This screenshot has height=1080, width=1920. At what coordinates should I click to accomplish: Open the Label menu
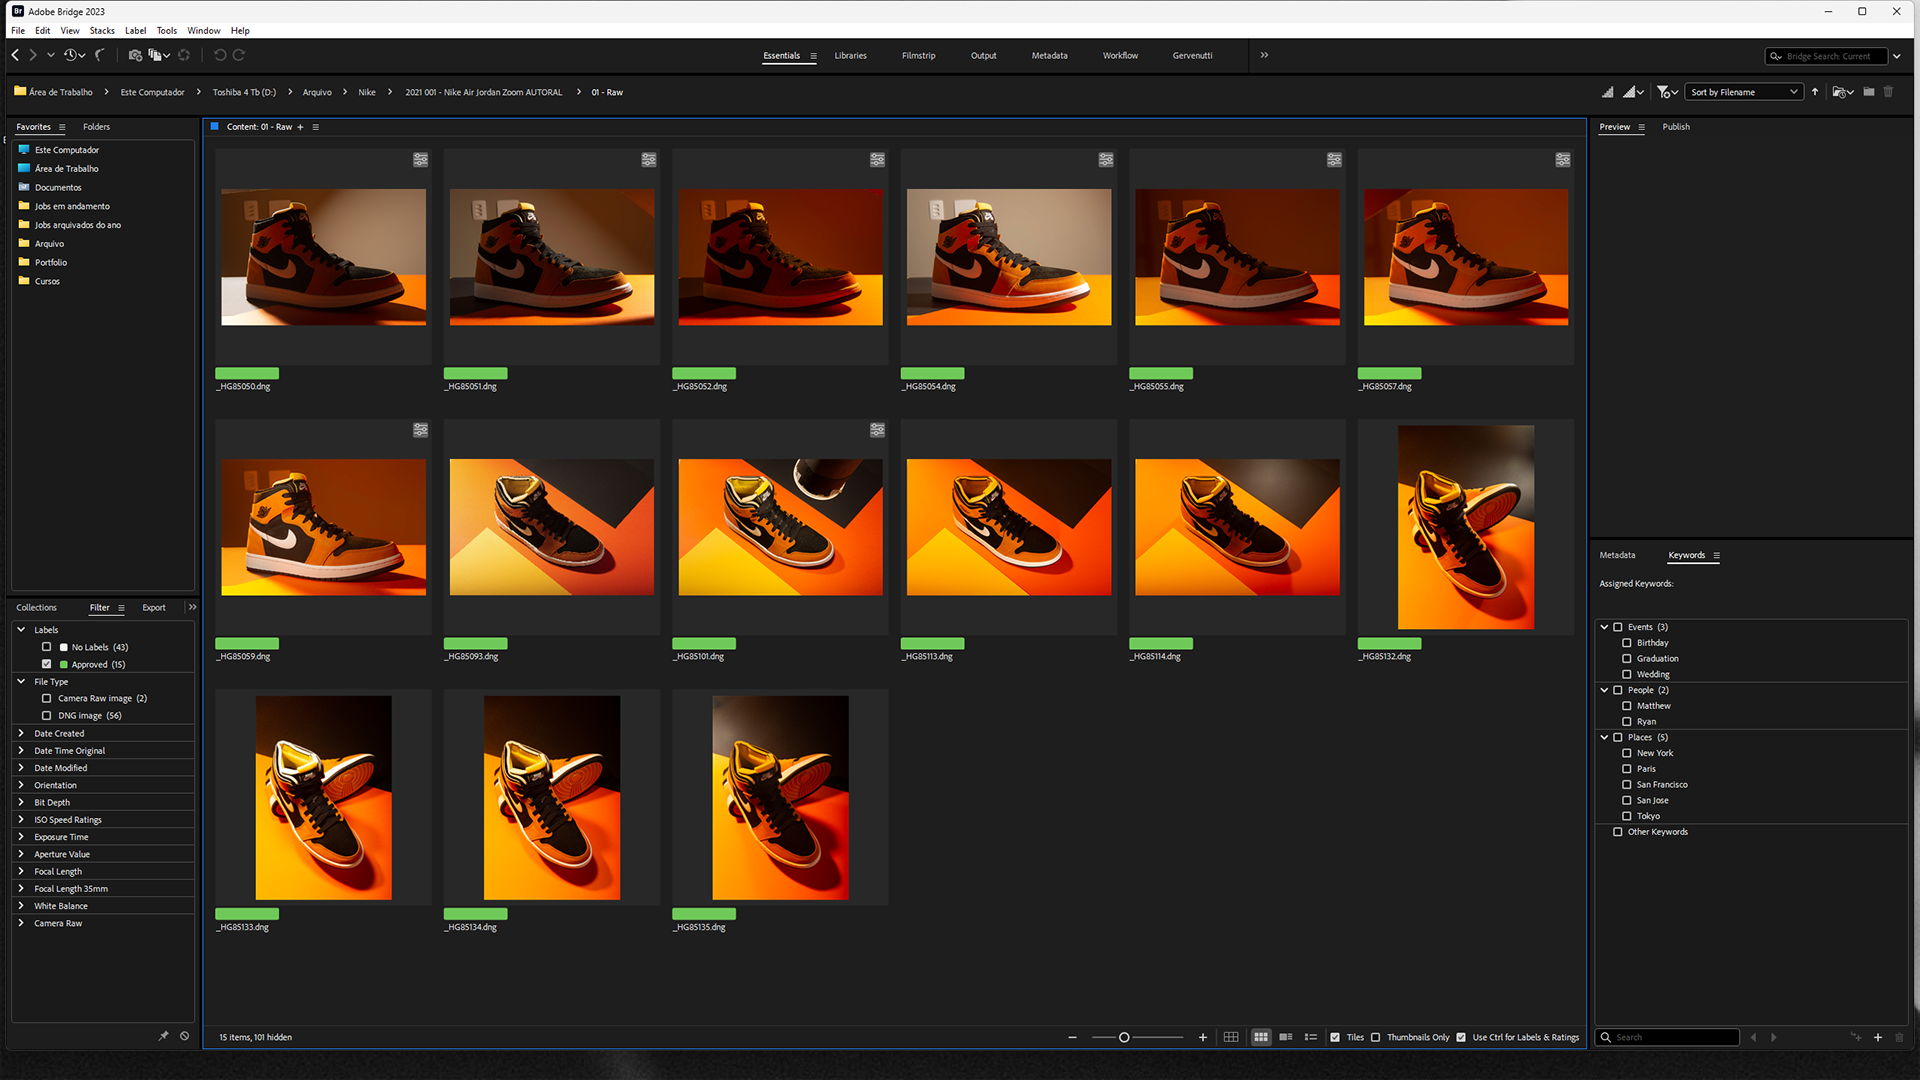pos(135,30)
